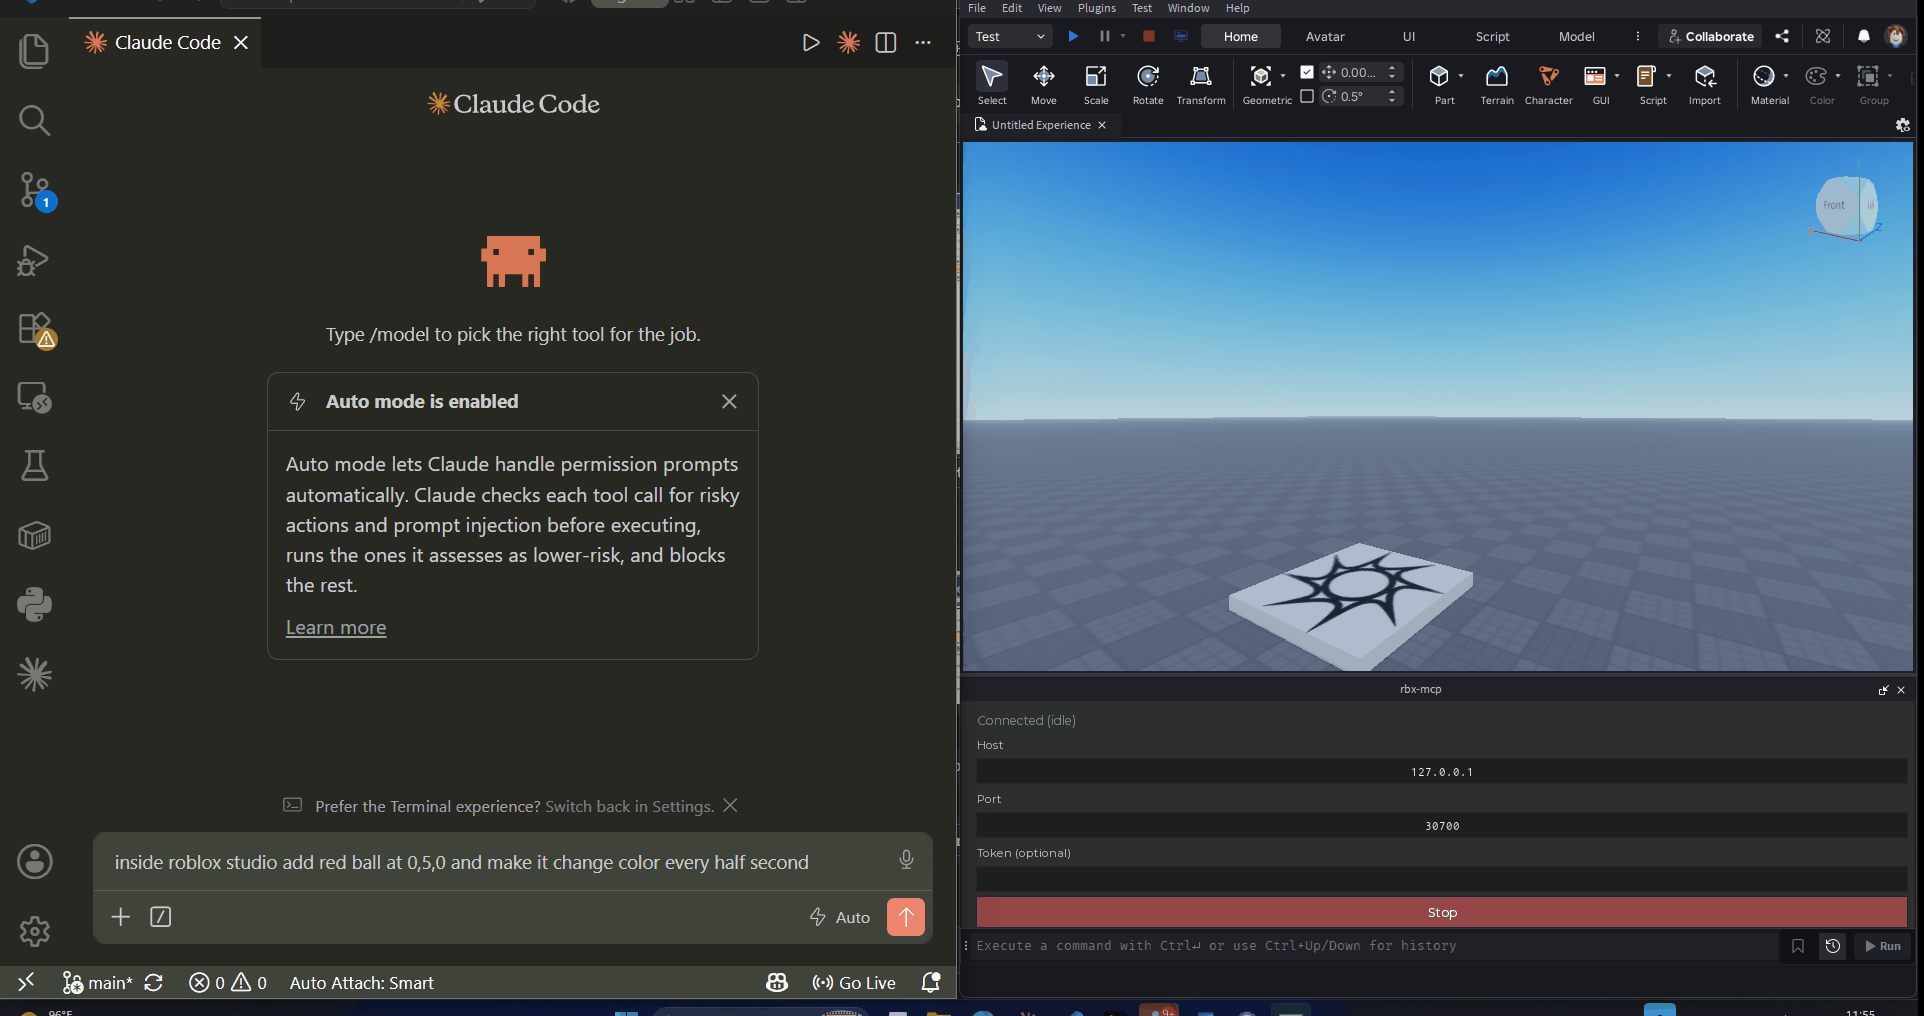Click Go Live in status bar

(854, 983)
